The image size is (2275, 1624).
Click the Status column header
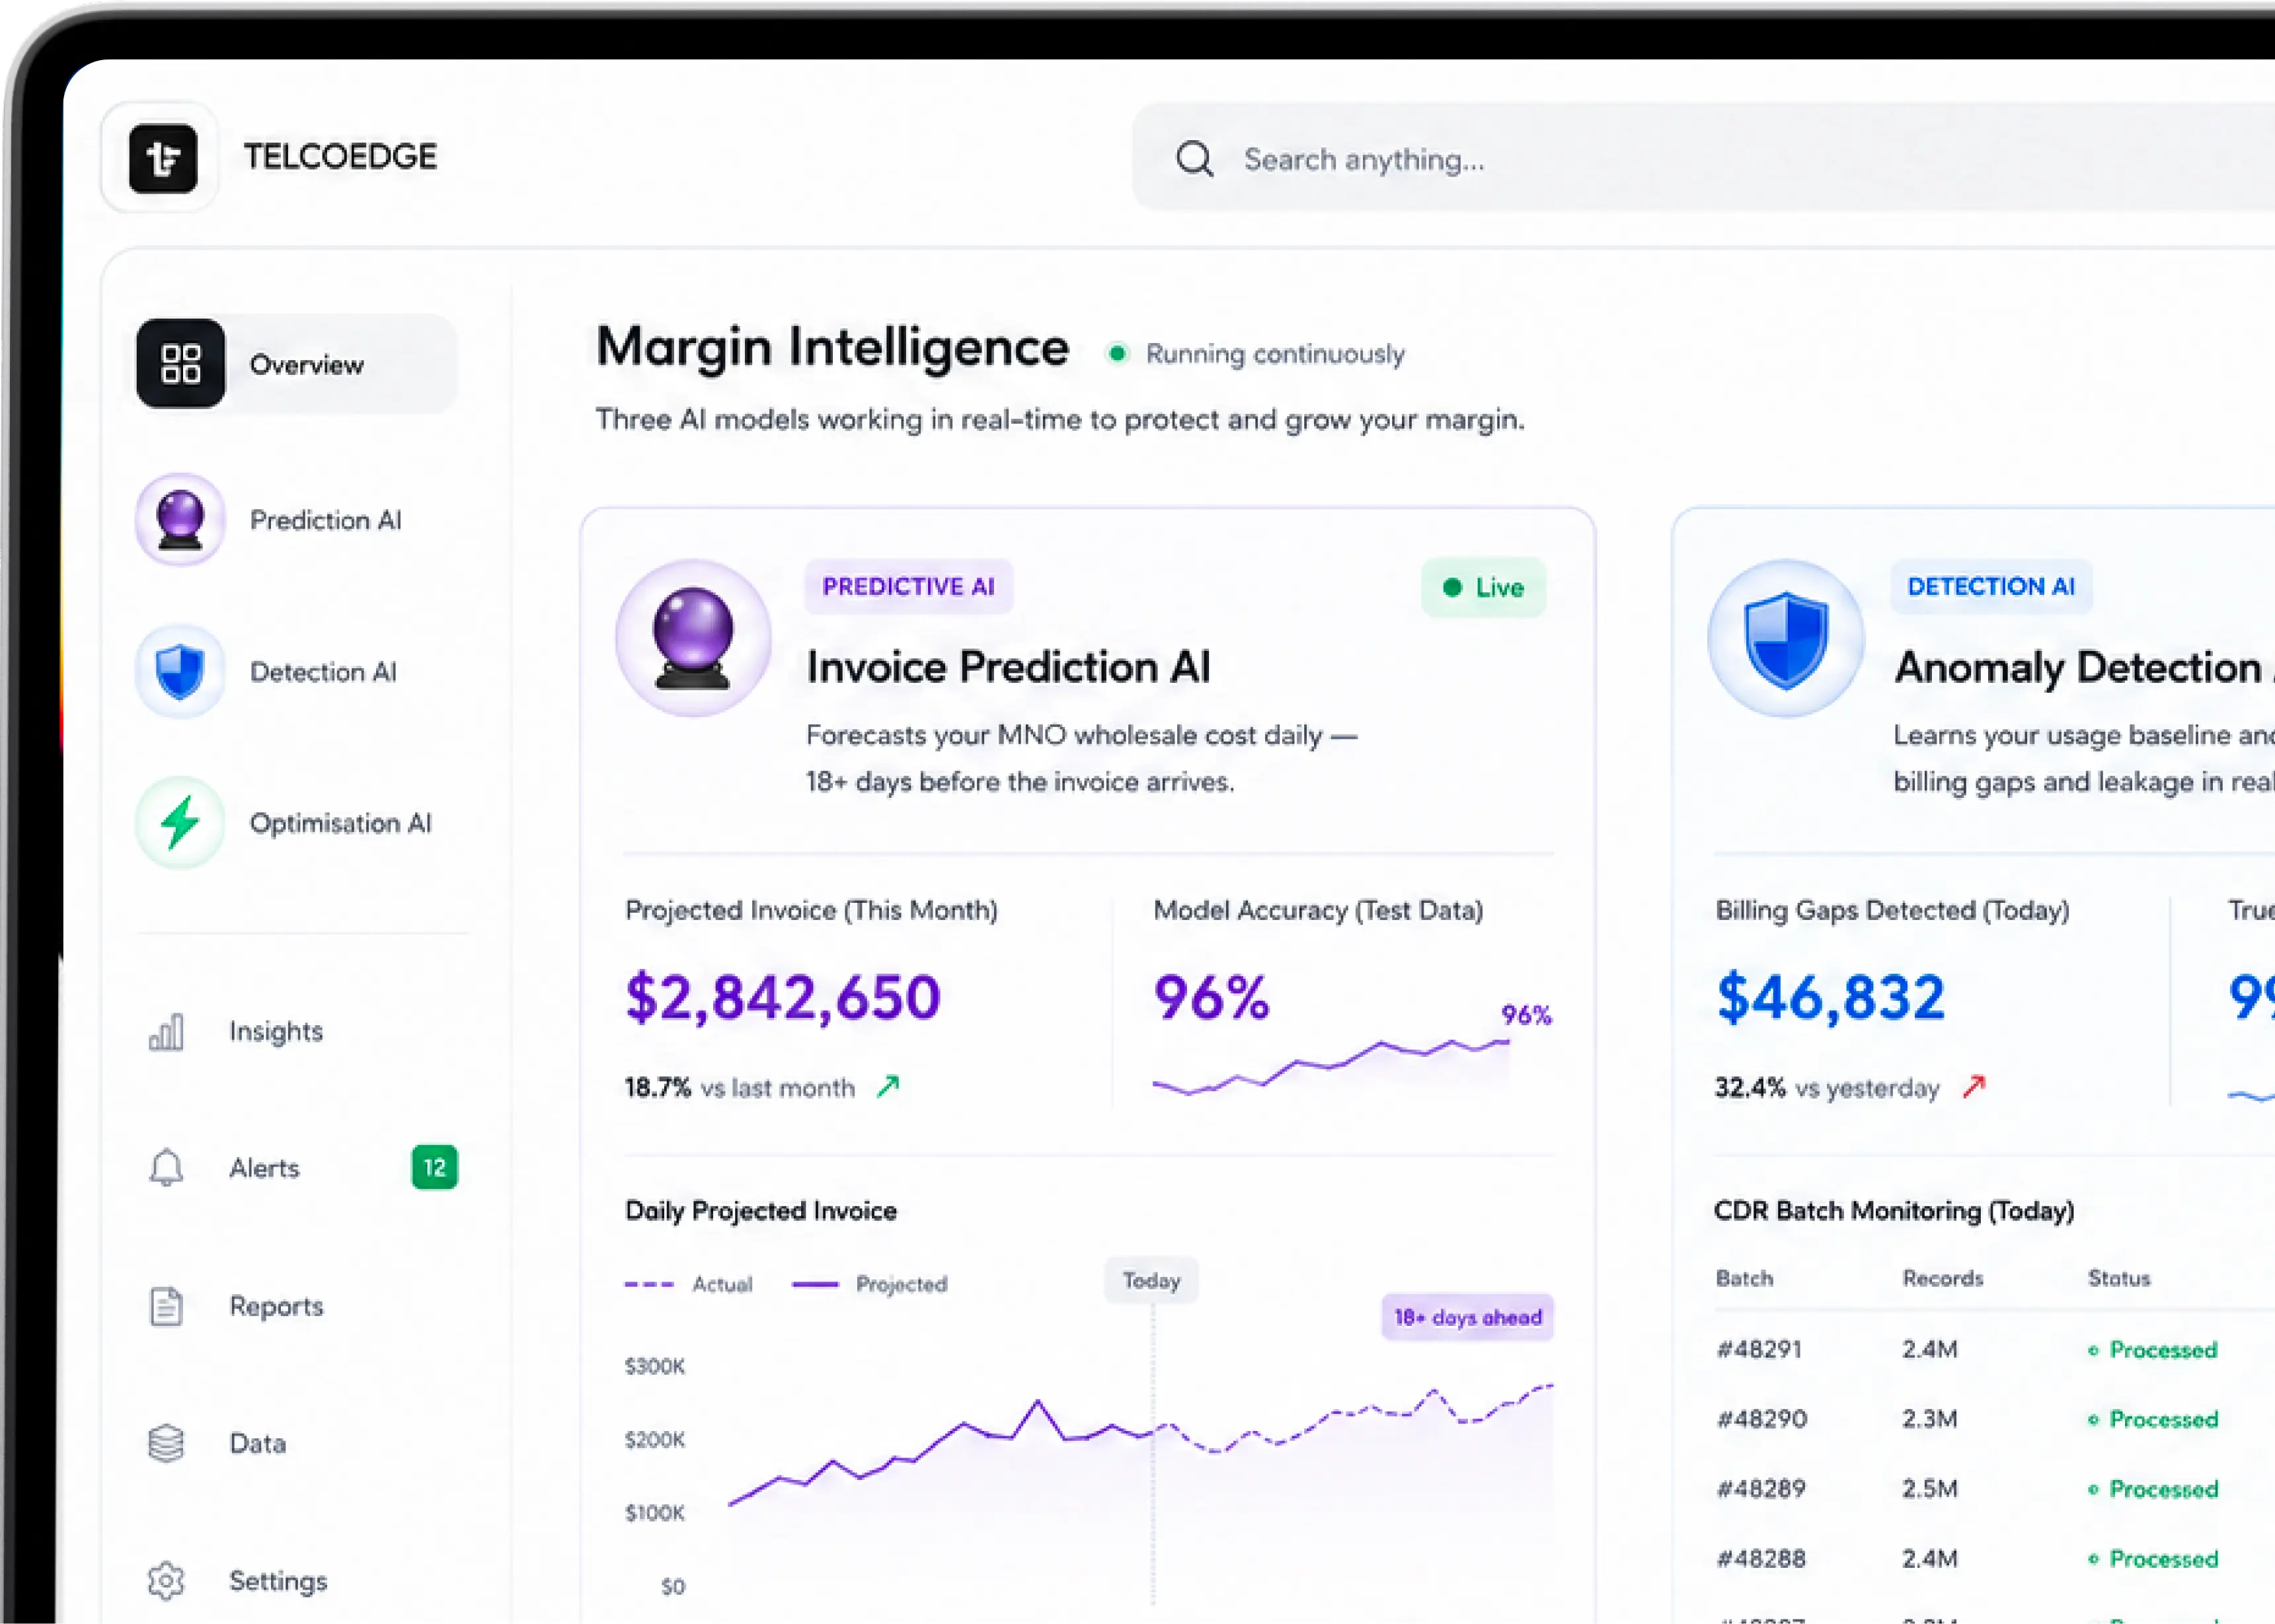point(2119,1278)
